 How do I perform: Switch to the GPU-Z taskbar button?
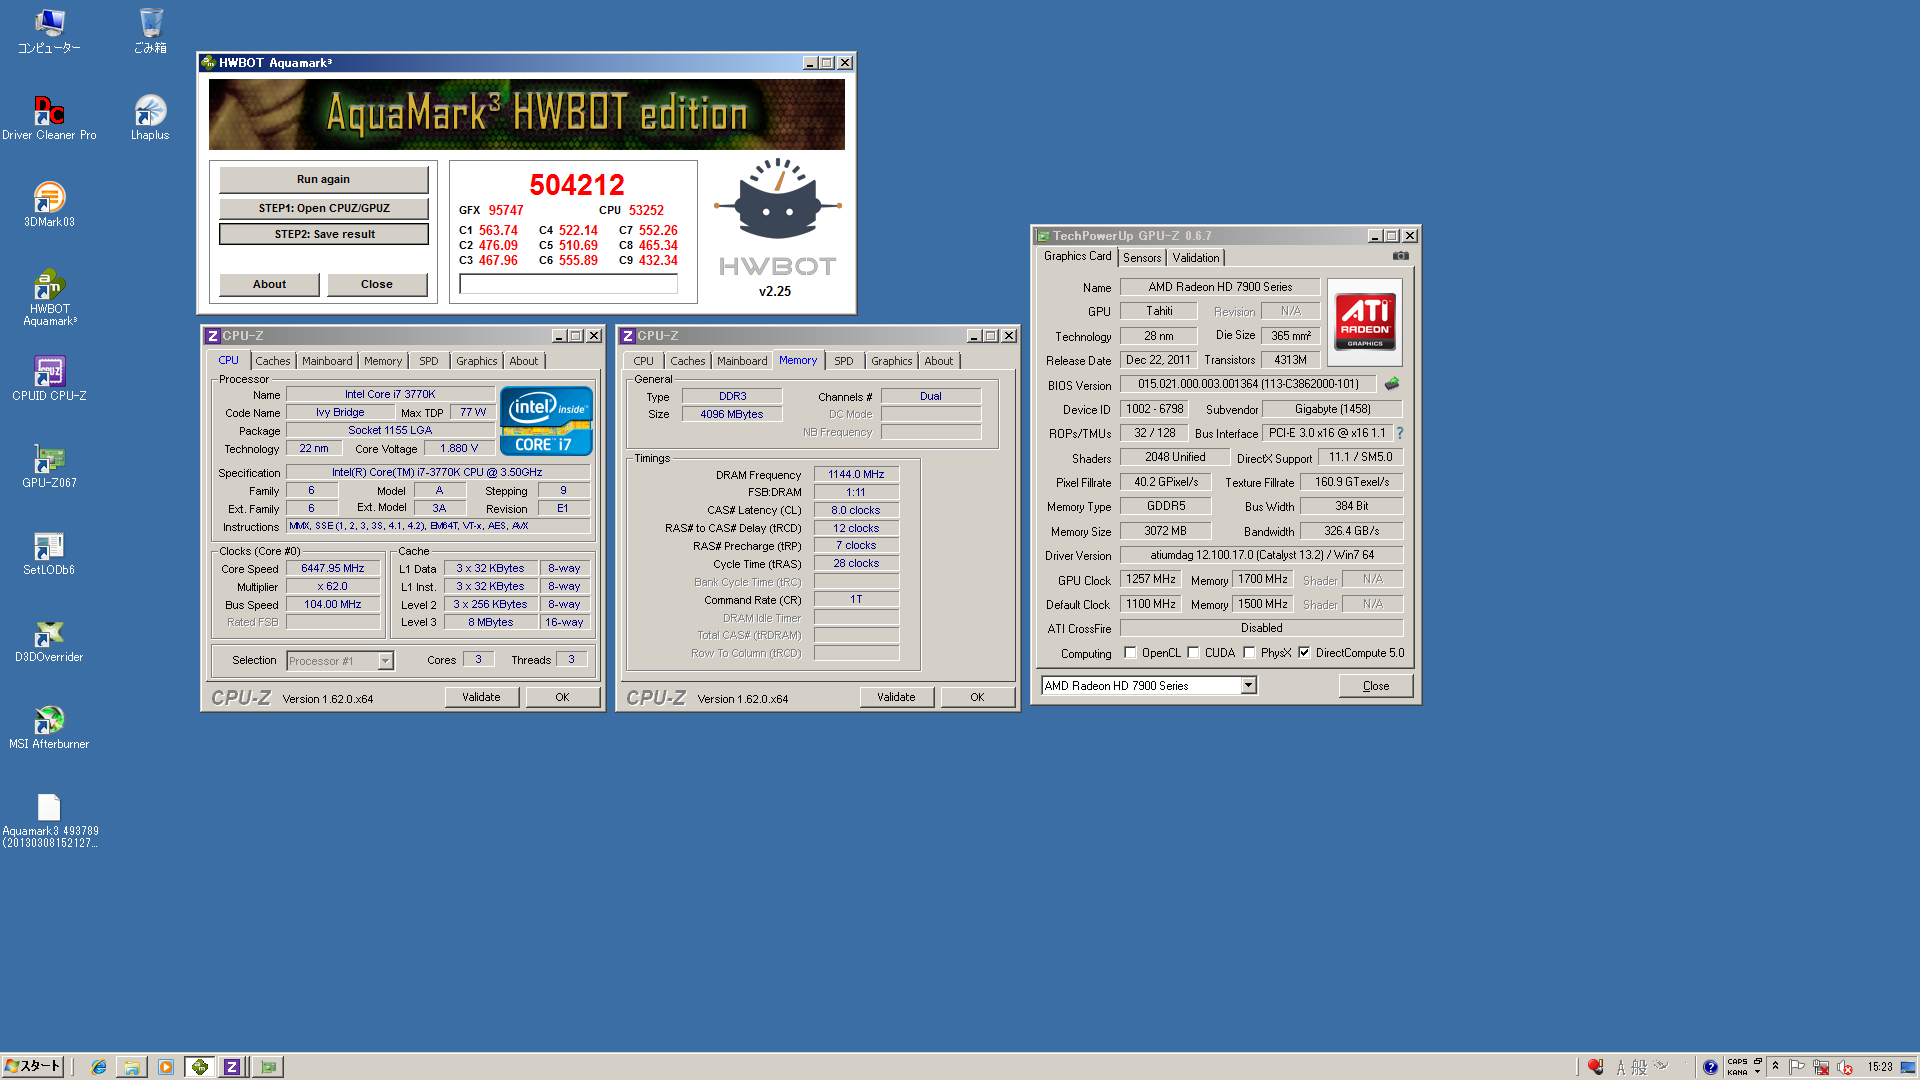coord(268,1067)
